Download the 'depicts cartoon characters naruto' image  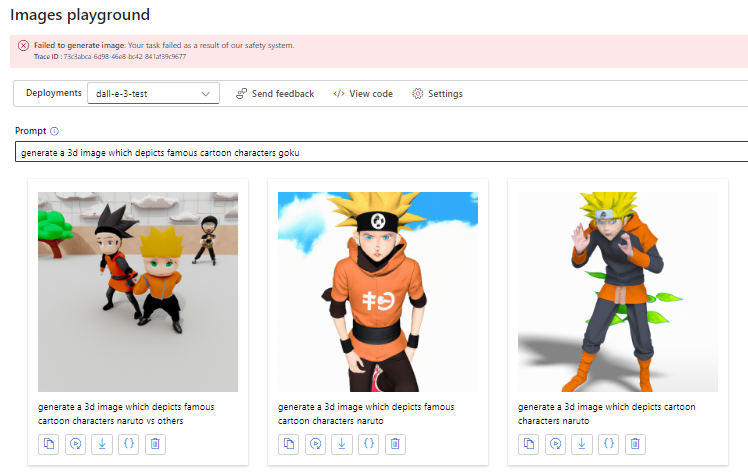coord(582,444)
